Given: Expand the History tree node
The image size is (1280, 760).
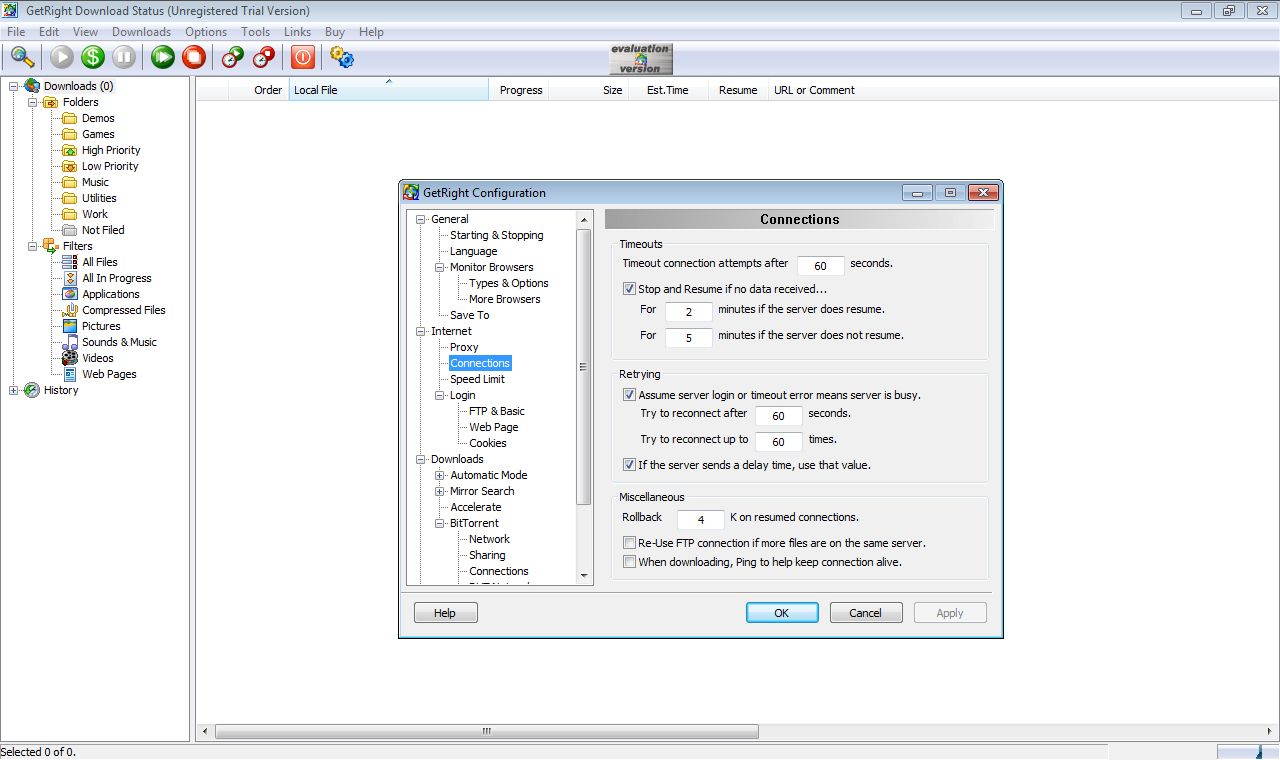Looking at the screenshot, I should (14, 390).
